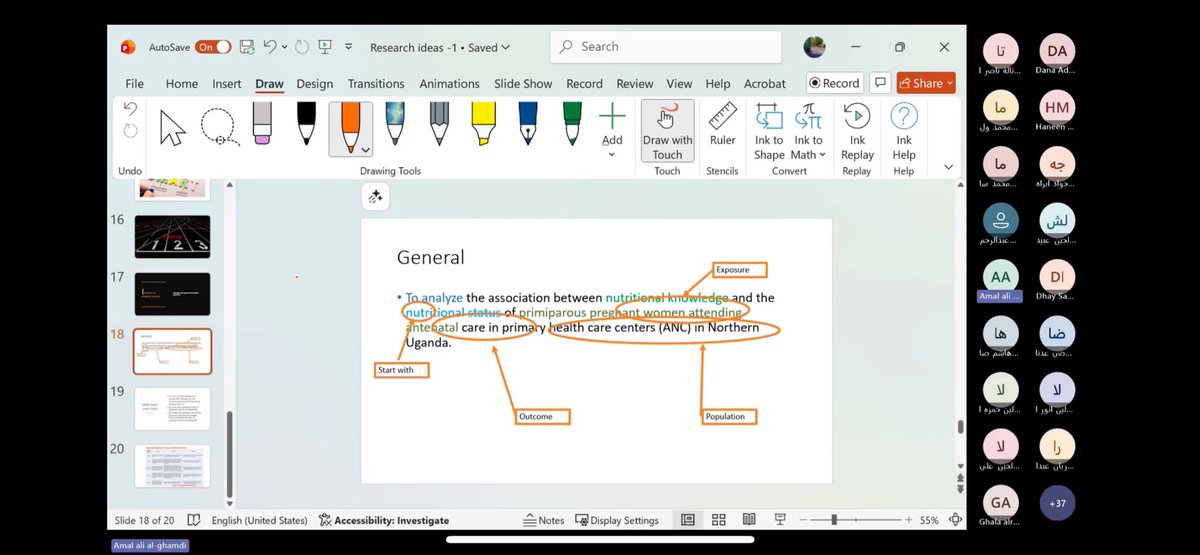Show the +37 more participants
Viewport: 1200px width, 555px height.
[x=1057, y=503]
